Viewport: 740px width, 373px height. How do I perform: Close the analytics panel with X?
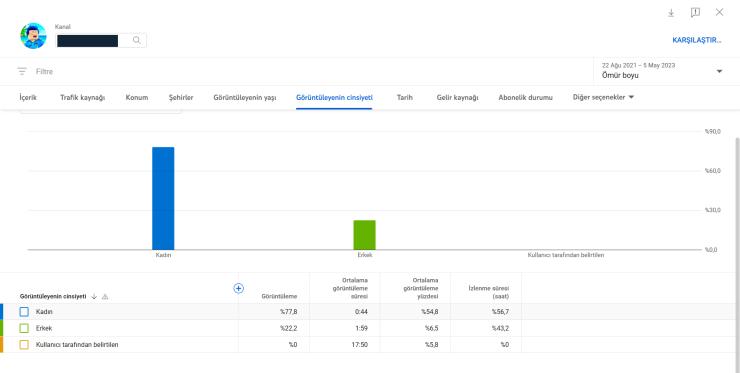719,12
